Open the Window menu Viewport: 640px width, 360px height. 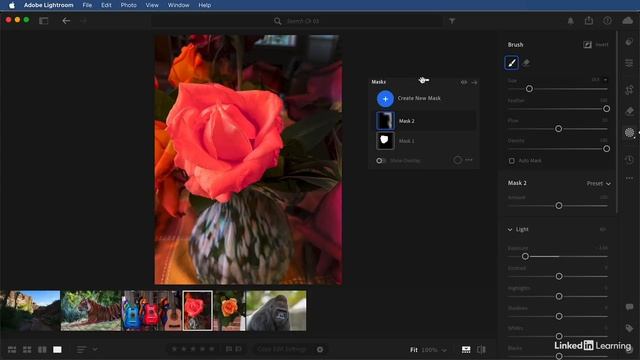point(178,5)
